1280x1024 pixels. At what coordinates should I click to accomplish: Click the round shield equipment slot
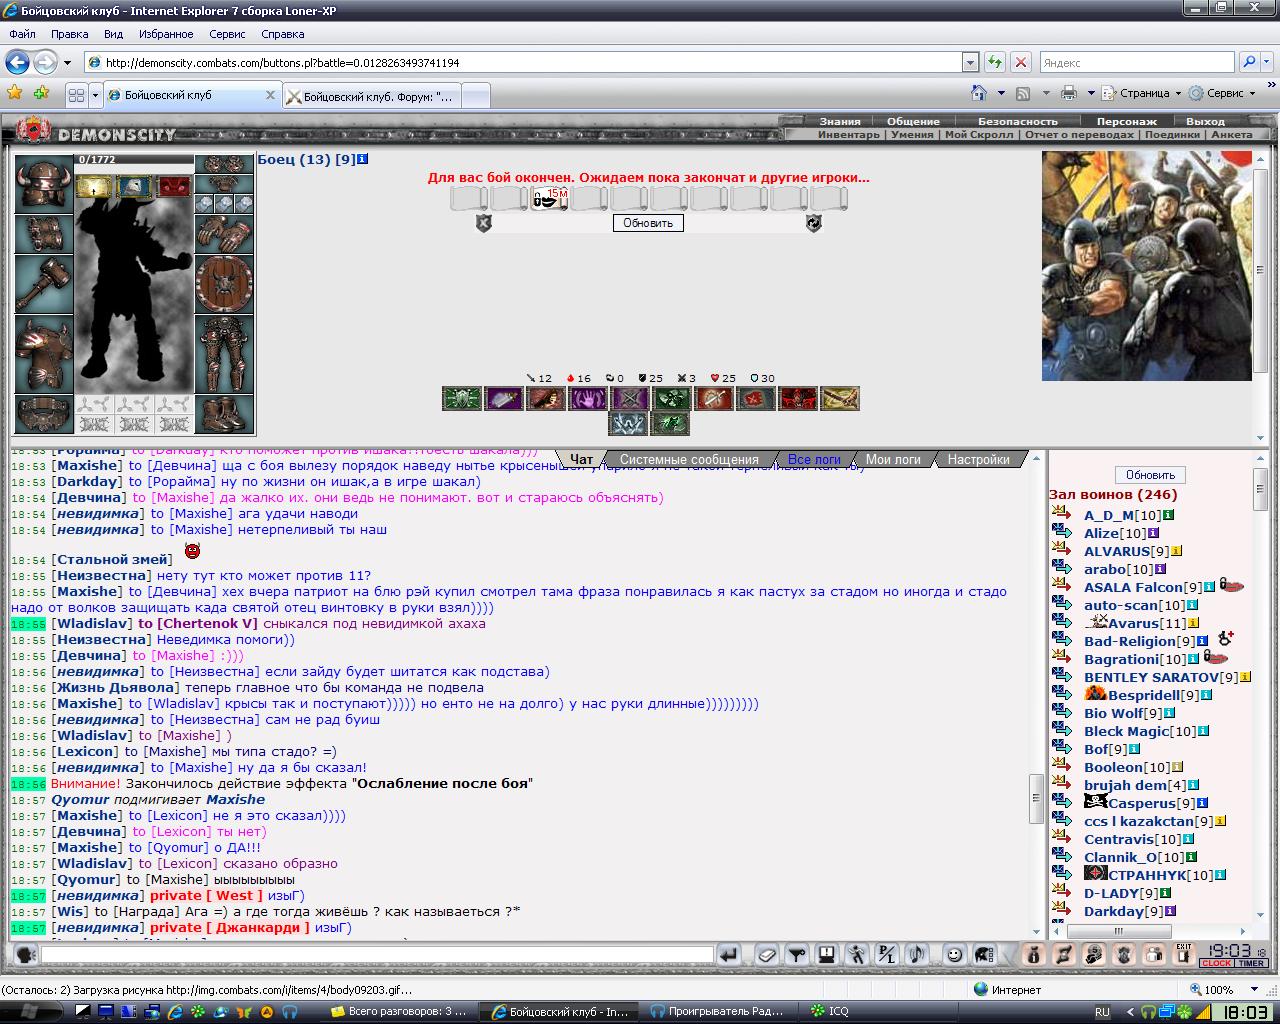tap(224, 284)
